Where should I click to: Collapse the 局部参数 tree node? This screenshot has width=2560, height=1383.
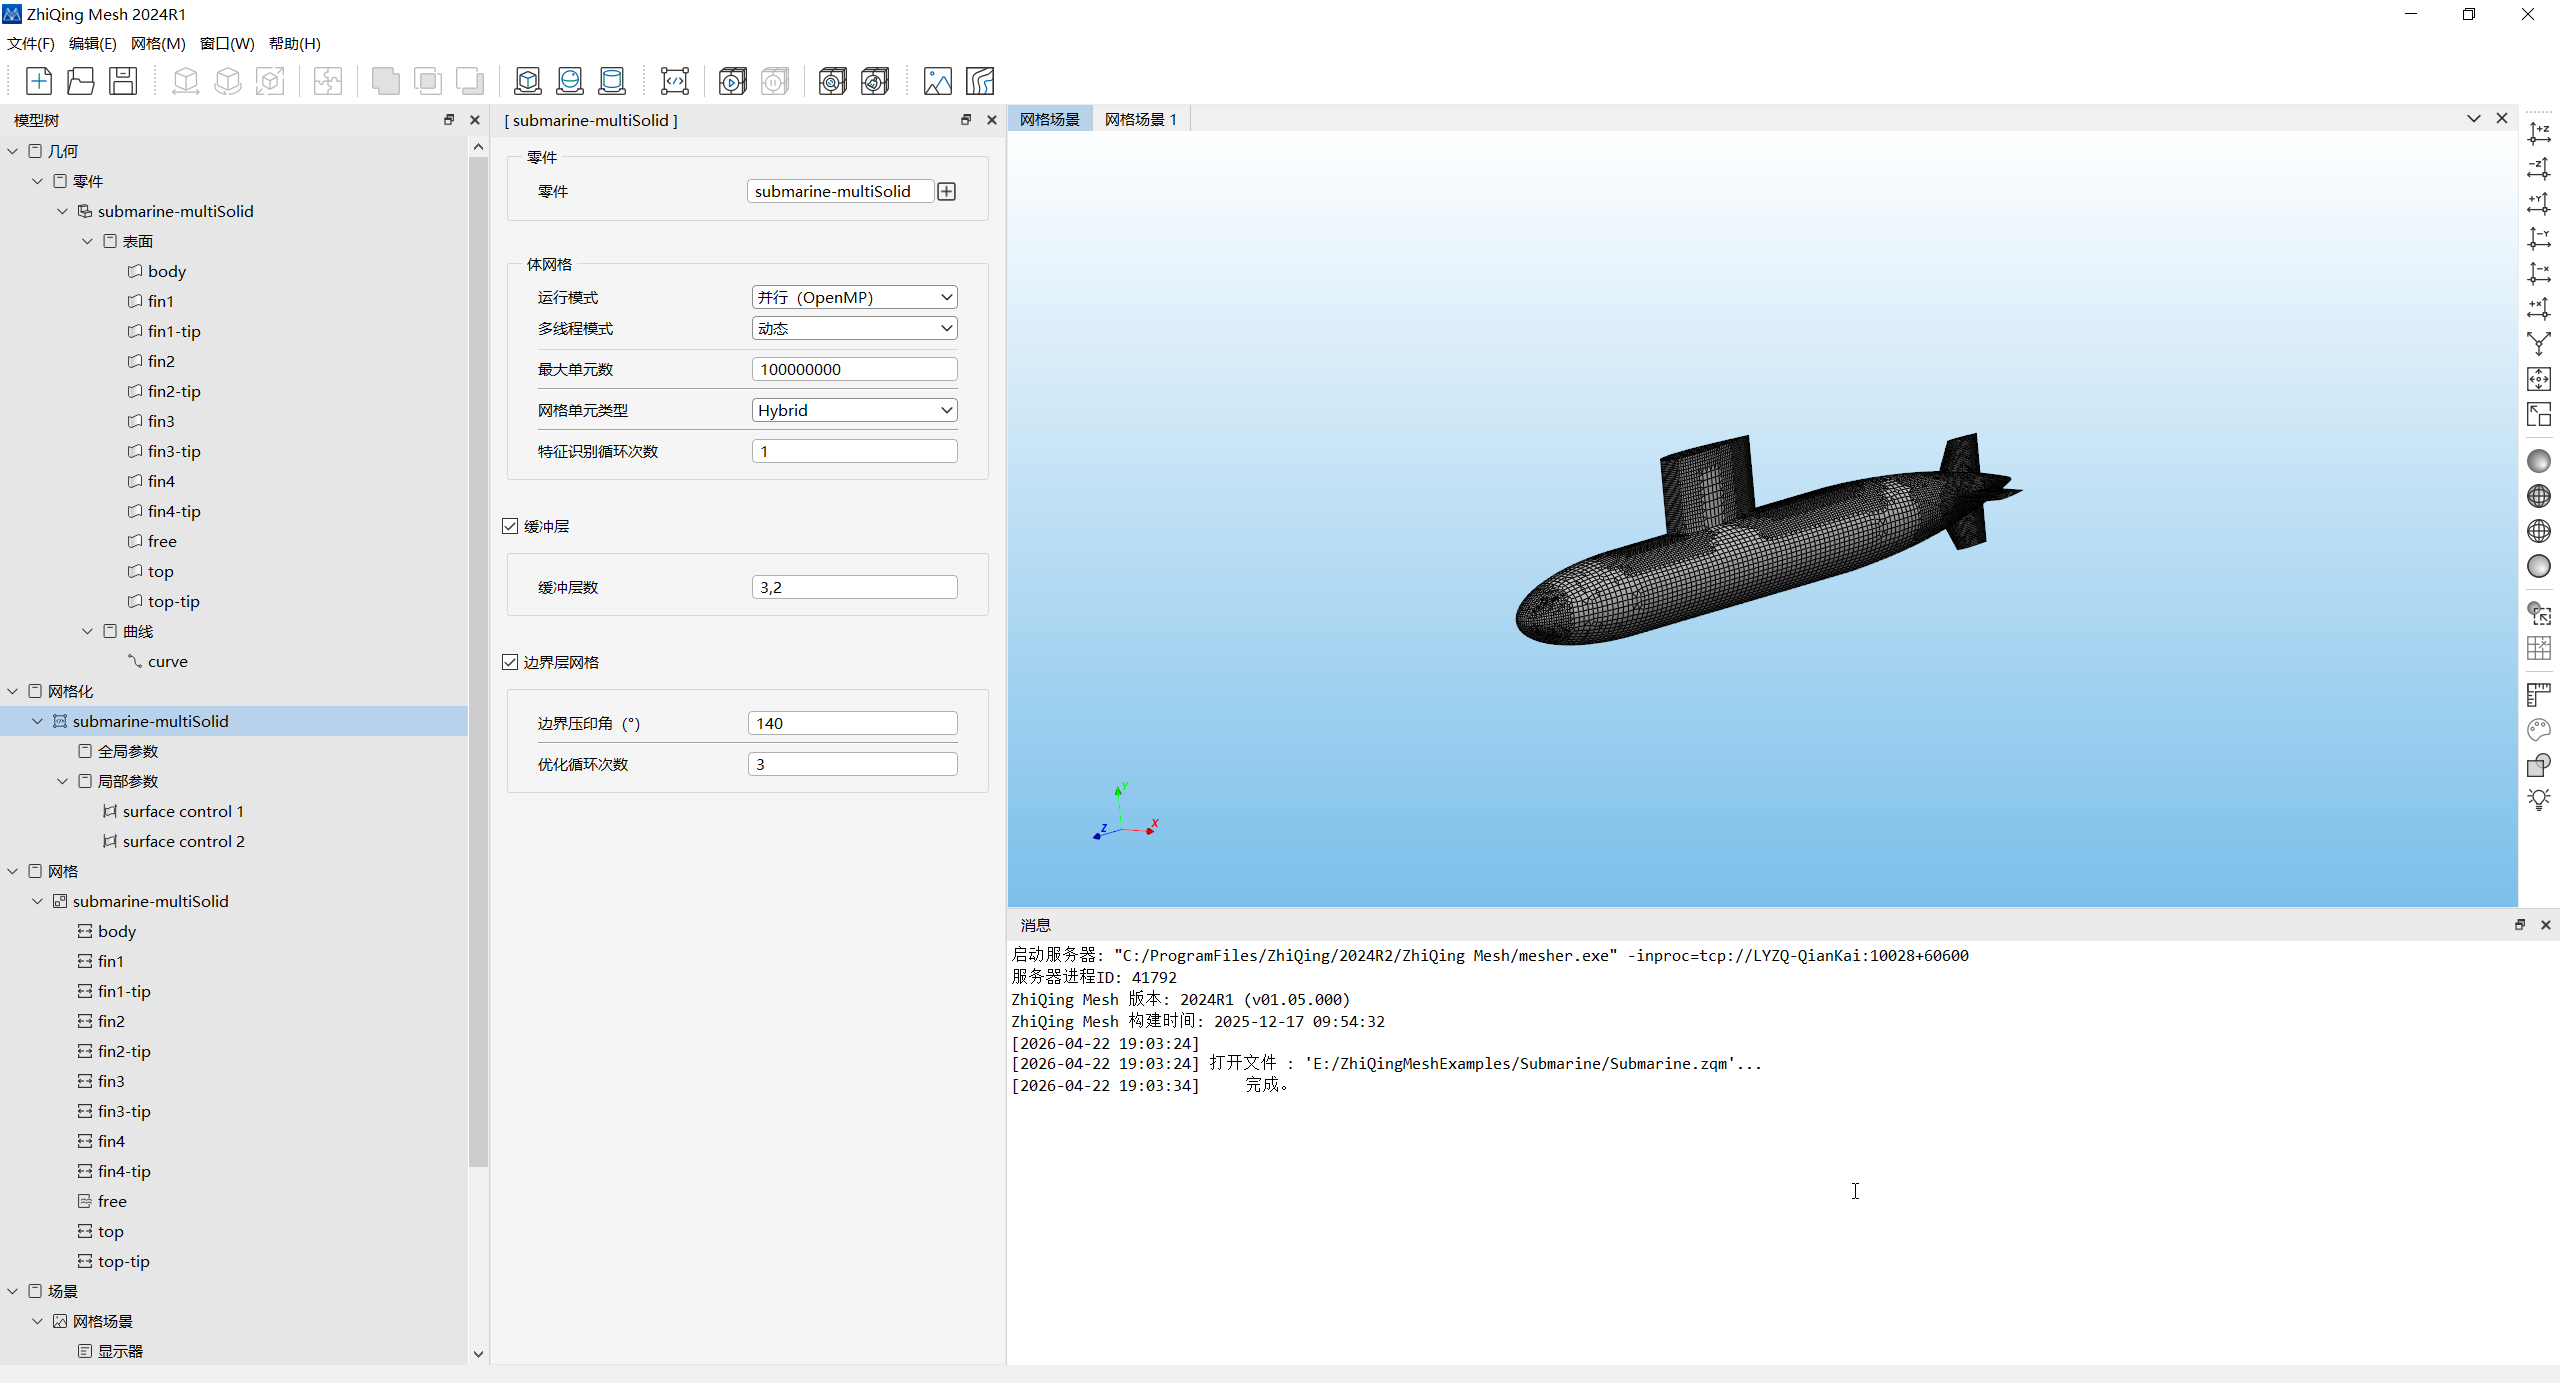pyautogui.click(x=63, y=781)
